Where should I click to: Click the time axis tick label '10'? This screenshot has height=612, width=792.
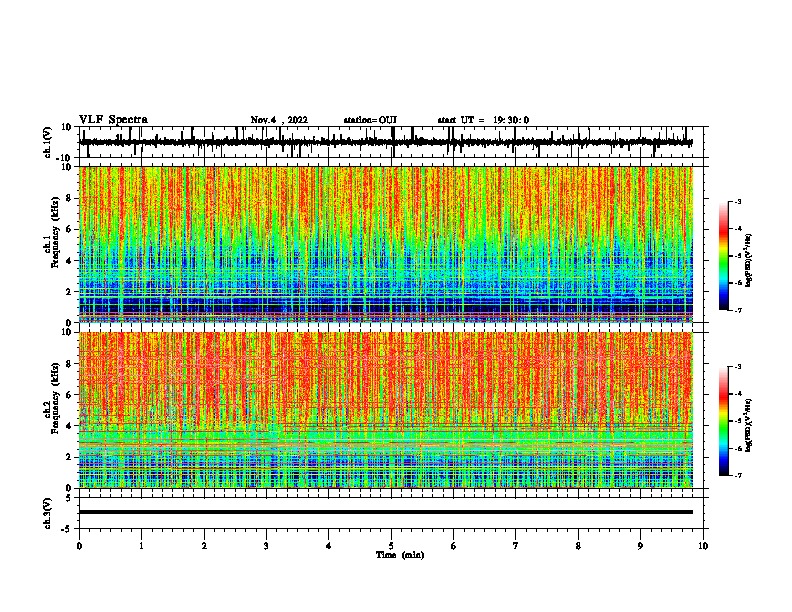pos(703,546)
